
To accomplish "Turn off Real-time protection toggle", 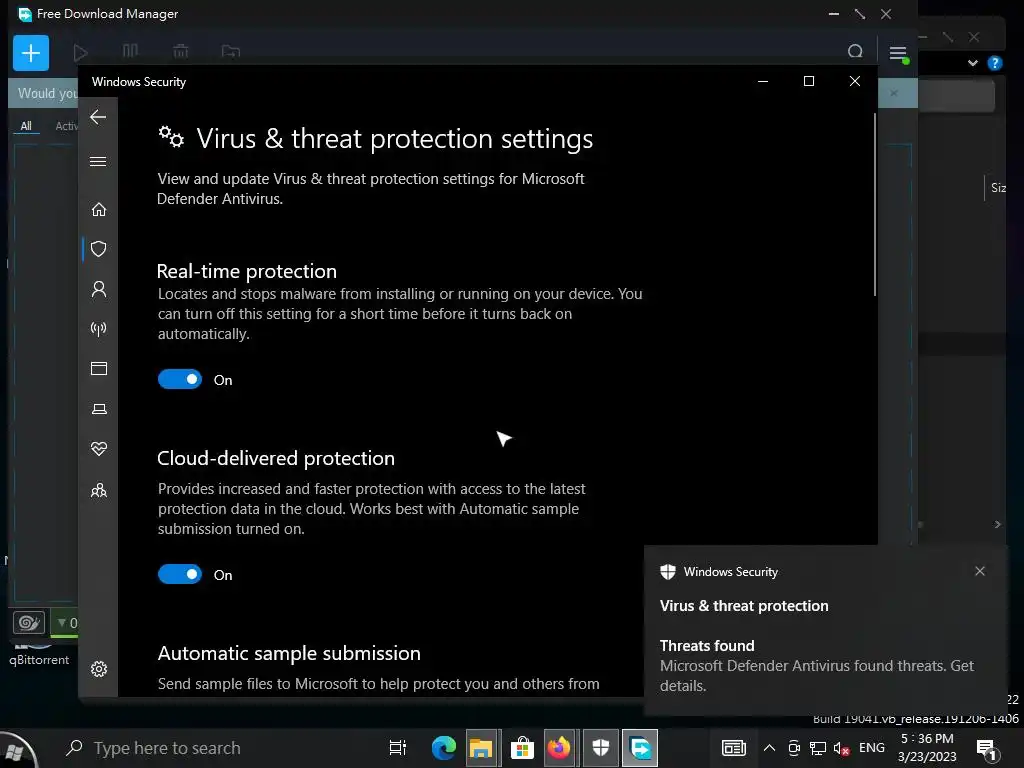I will point(180,379).
